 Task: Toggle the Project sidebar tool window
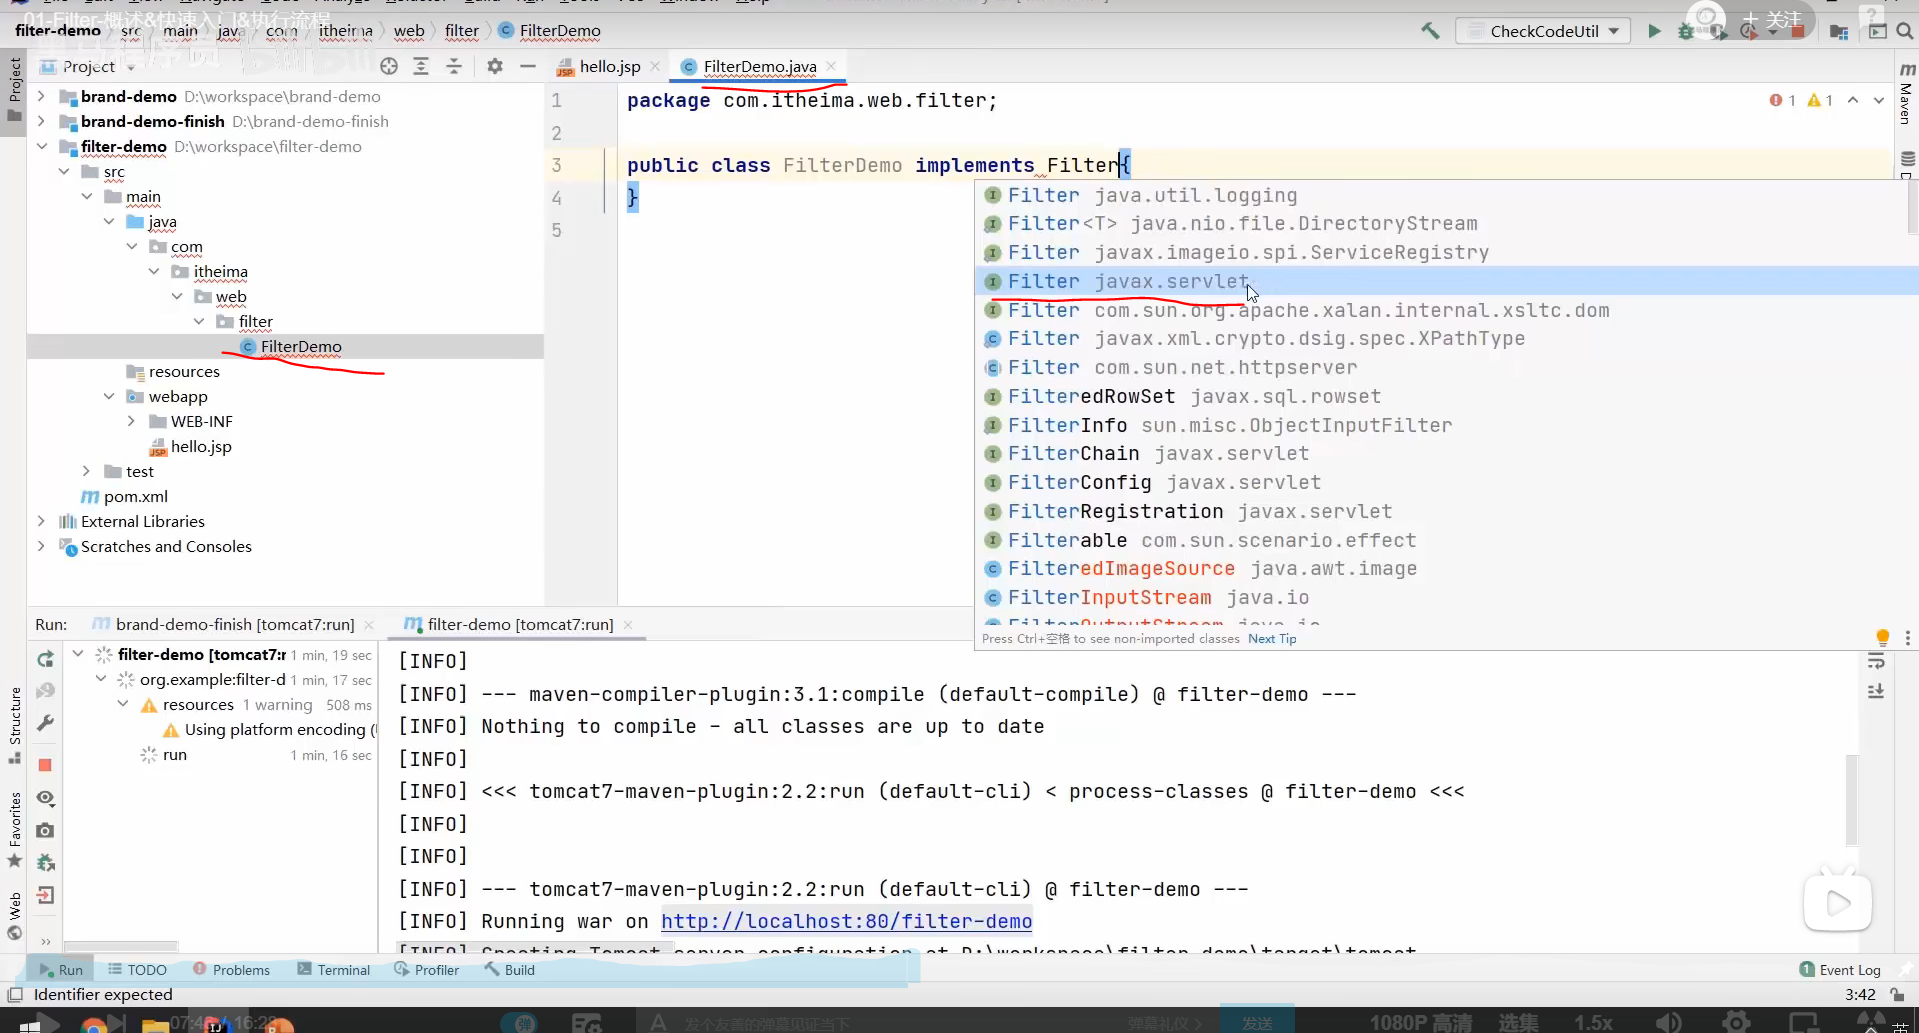(14, 90)
